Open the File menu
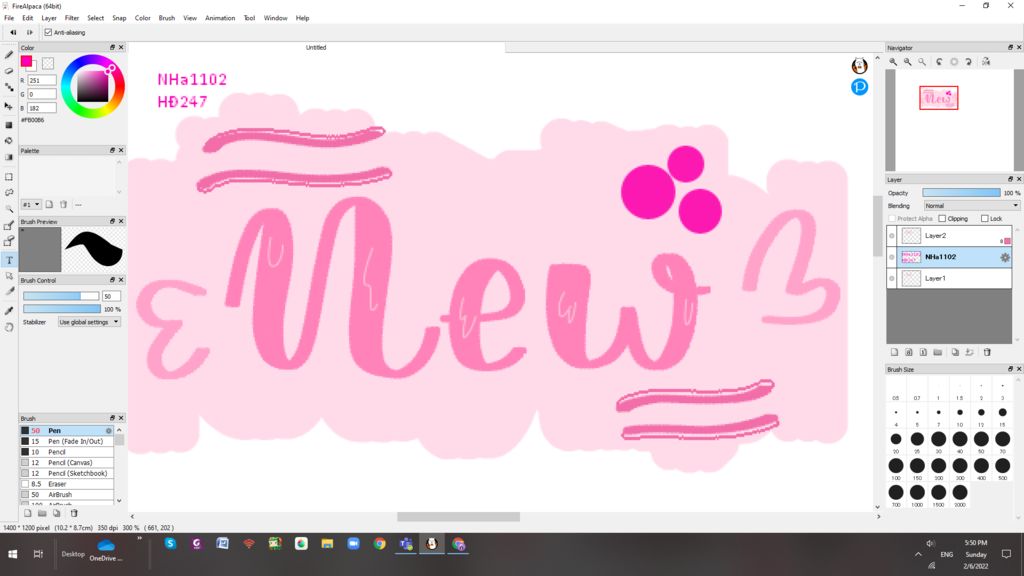 click(9, 18)
